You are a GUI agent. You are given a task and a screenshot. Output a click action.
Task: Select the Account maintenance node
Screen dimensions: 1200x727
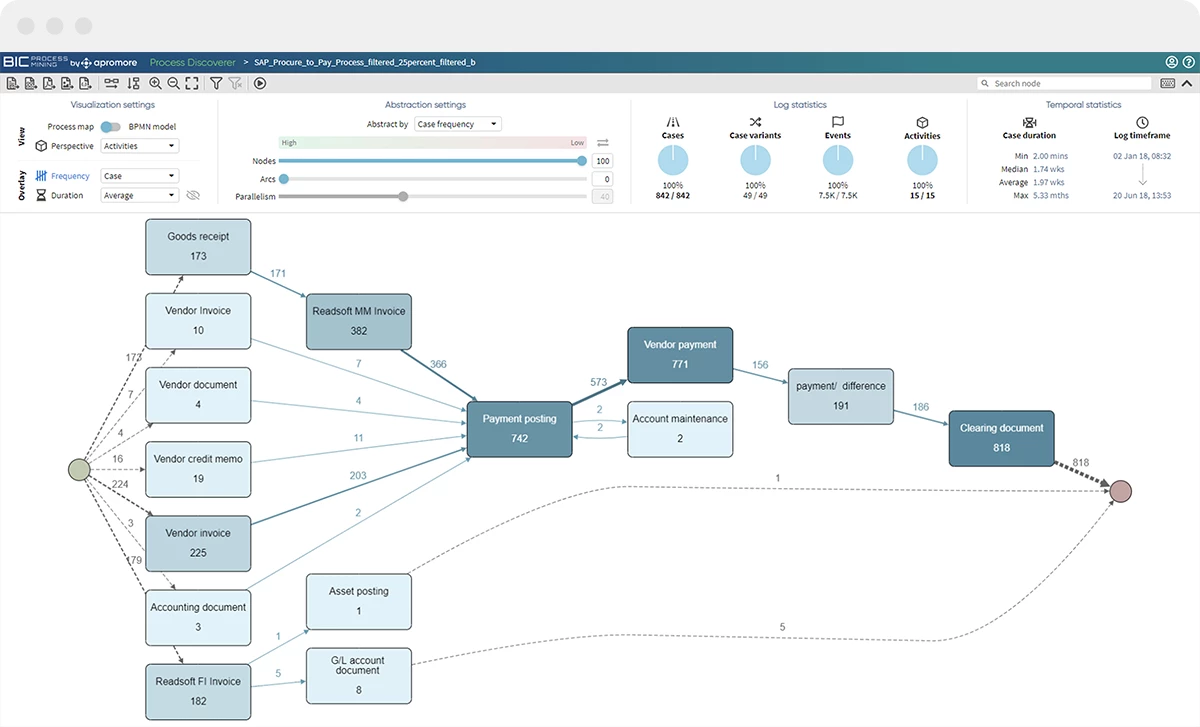point(680,429)
